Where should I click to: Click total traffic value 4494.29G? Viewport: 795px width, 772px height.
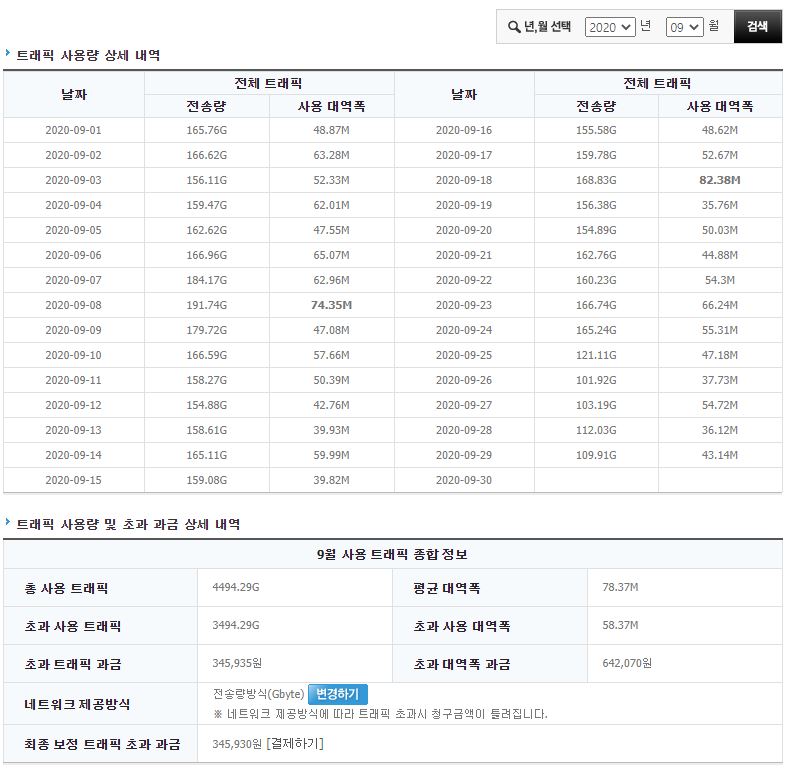coord(236,587)
